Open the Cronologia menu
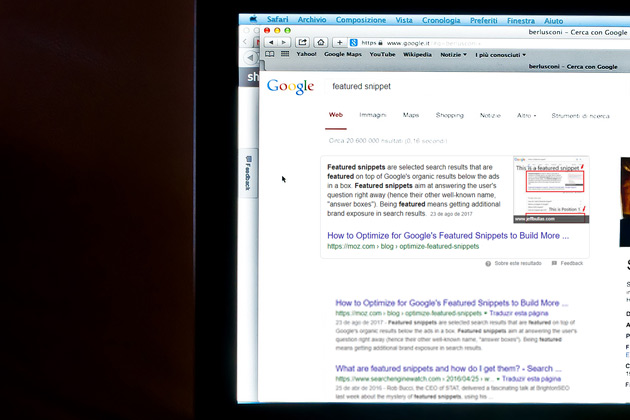This screenshot has height=420, width=630. pyautogui.click(x=441, y=20)
